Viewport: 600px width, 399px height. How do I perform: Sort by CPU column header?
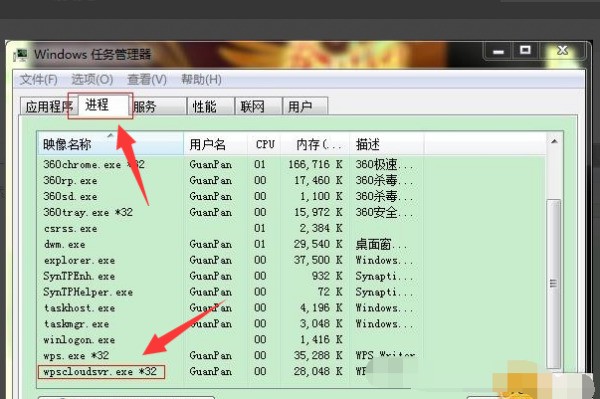tap(264, 144)
